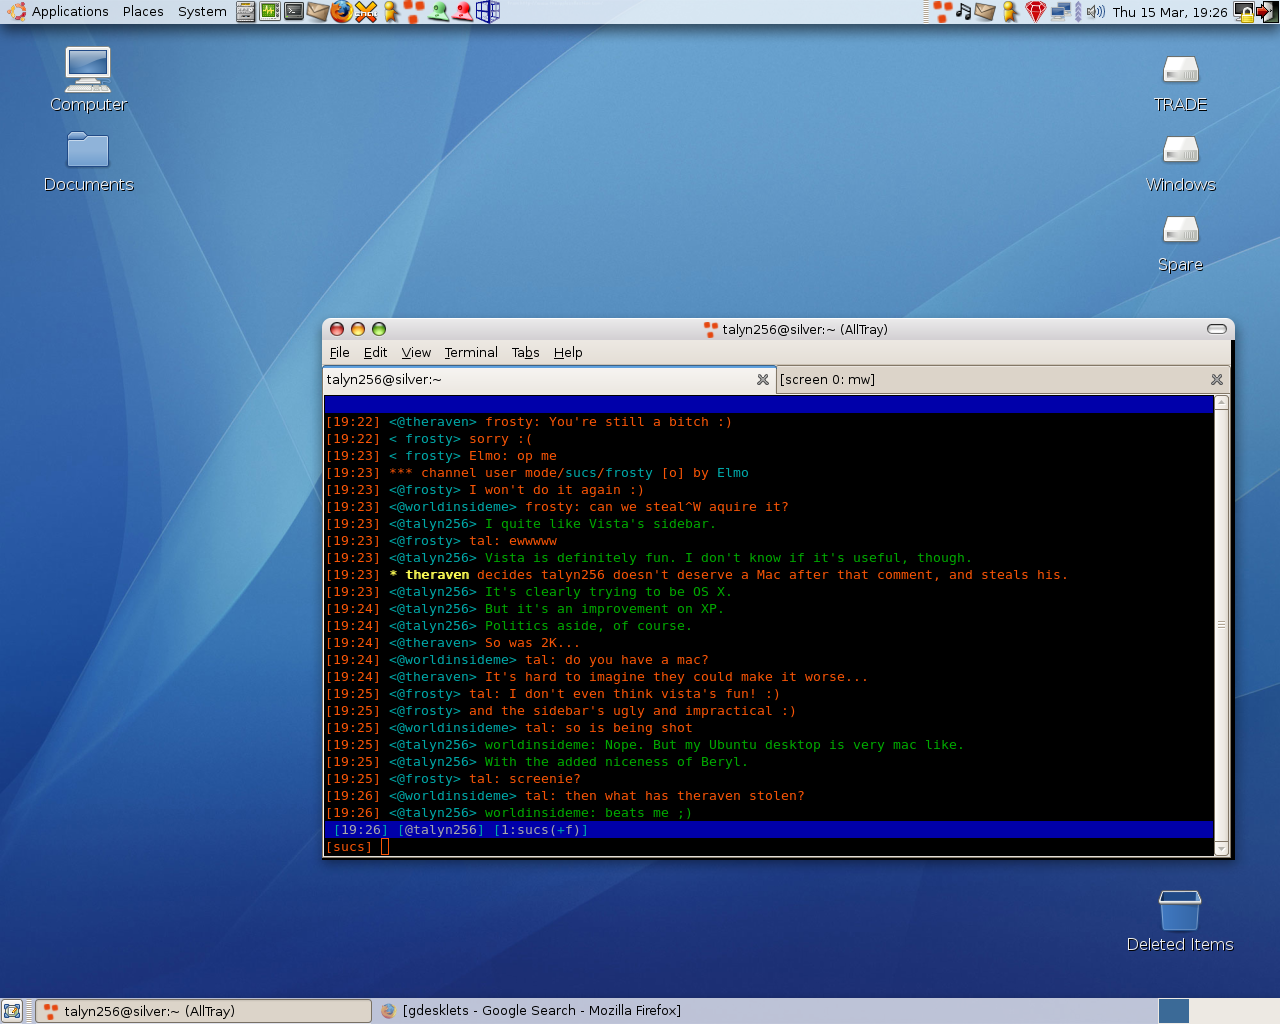Viewport: 1280px width, 1024px height.
Task: Open the Windows drive icon
Action: [1180, 163]
